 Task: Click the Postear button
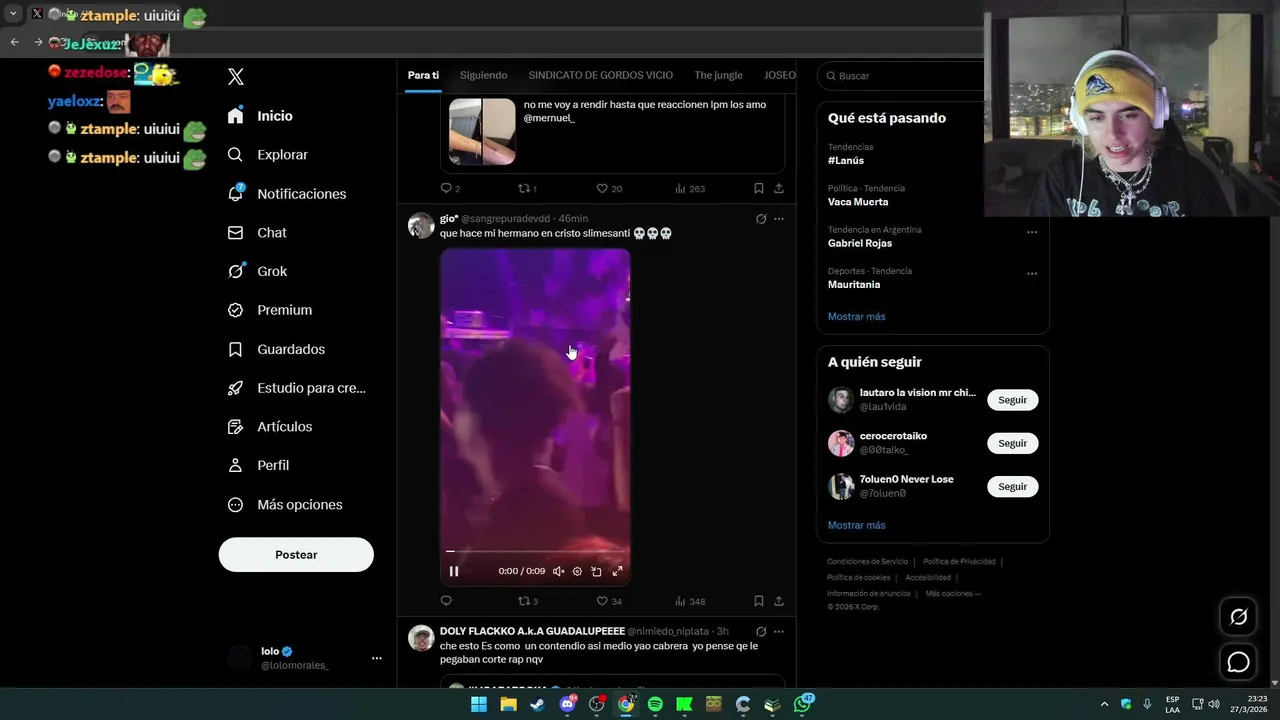296,555
